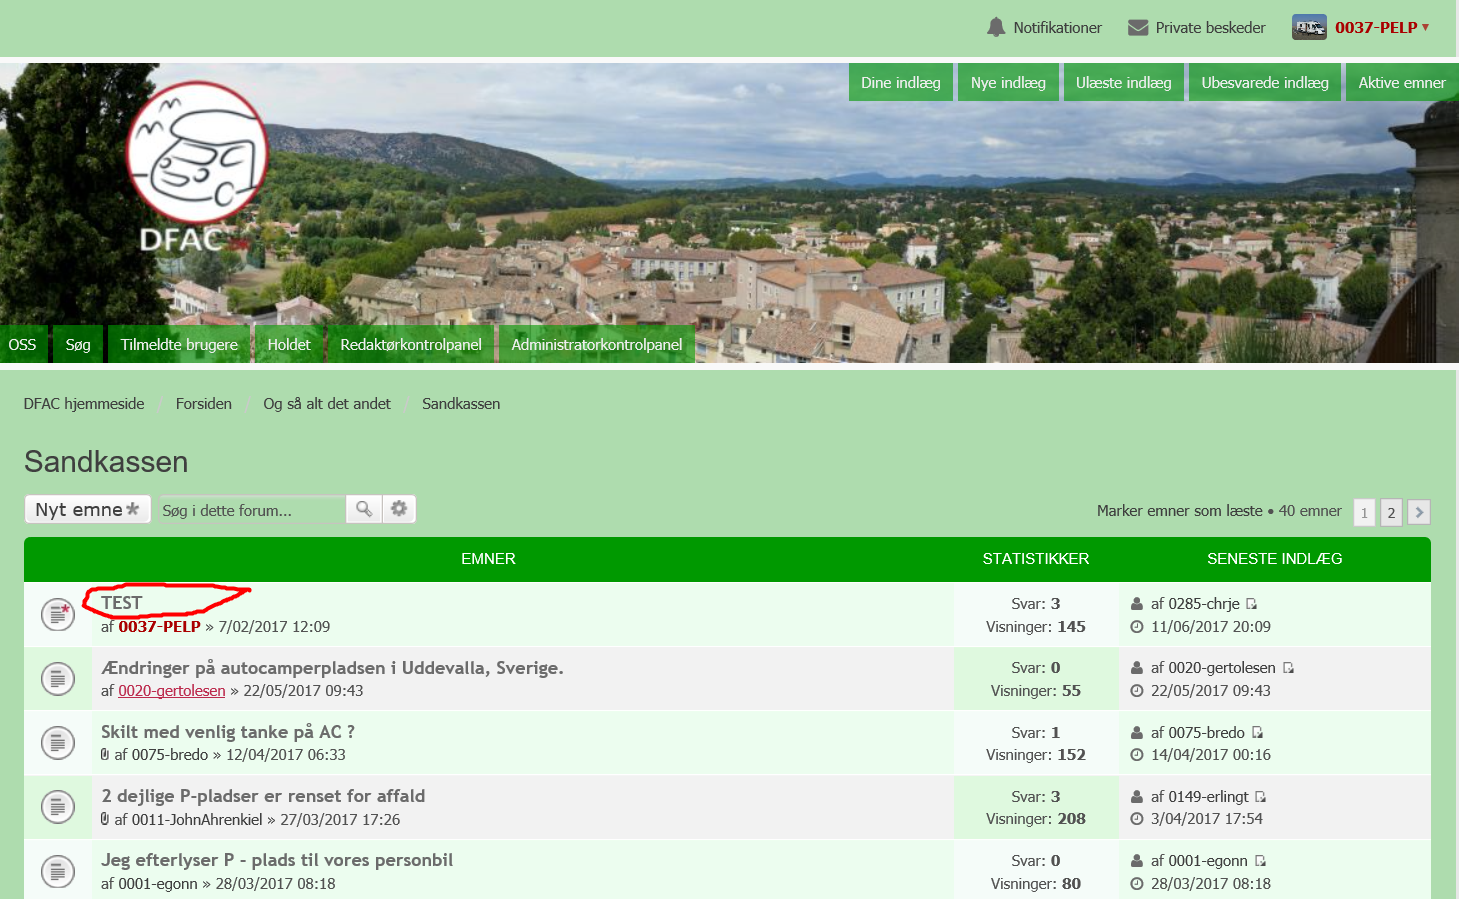Click the topic icon beside 2 dejlige P-pladser
The width and height of the screenshot is (1459, 899).
58,806
